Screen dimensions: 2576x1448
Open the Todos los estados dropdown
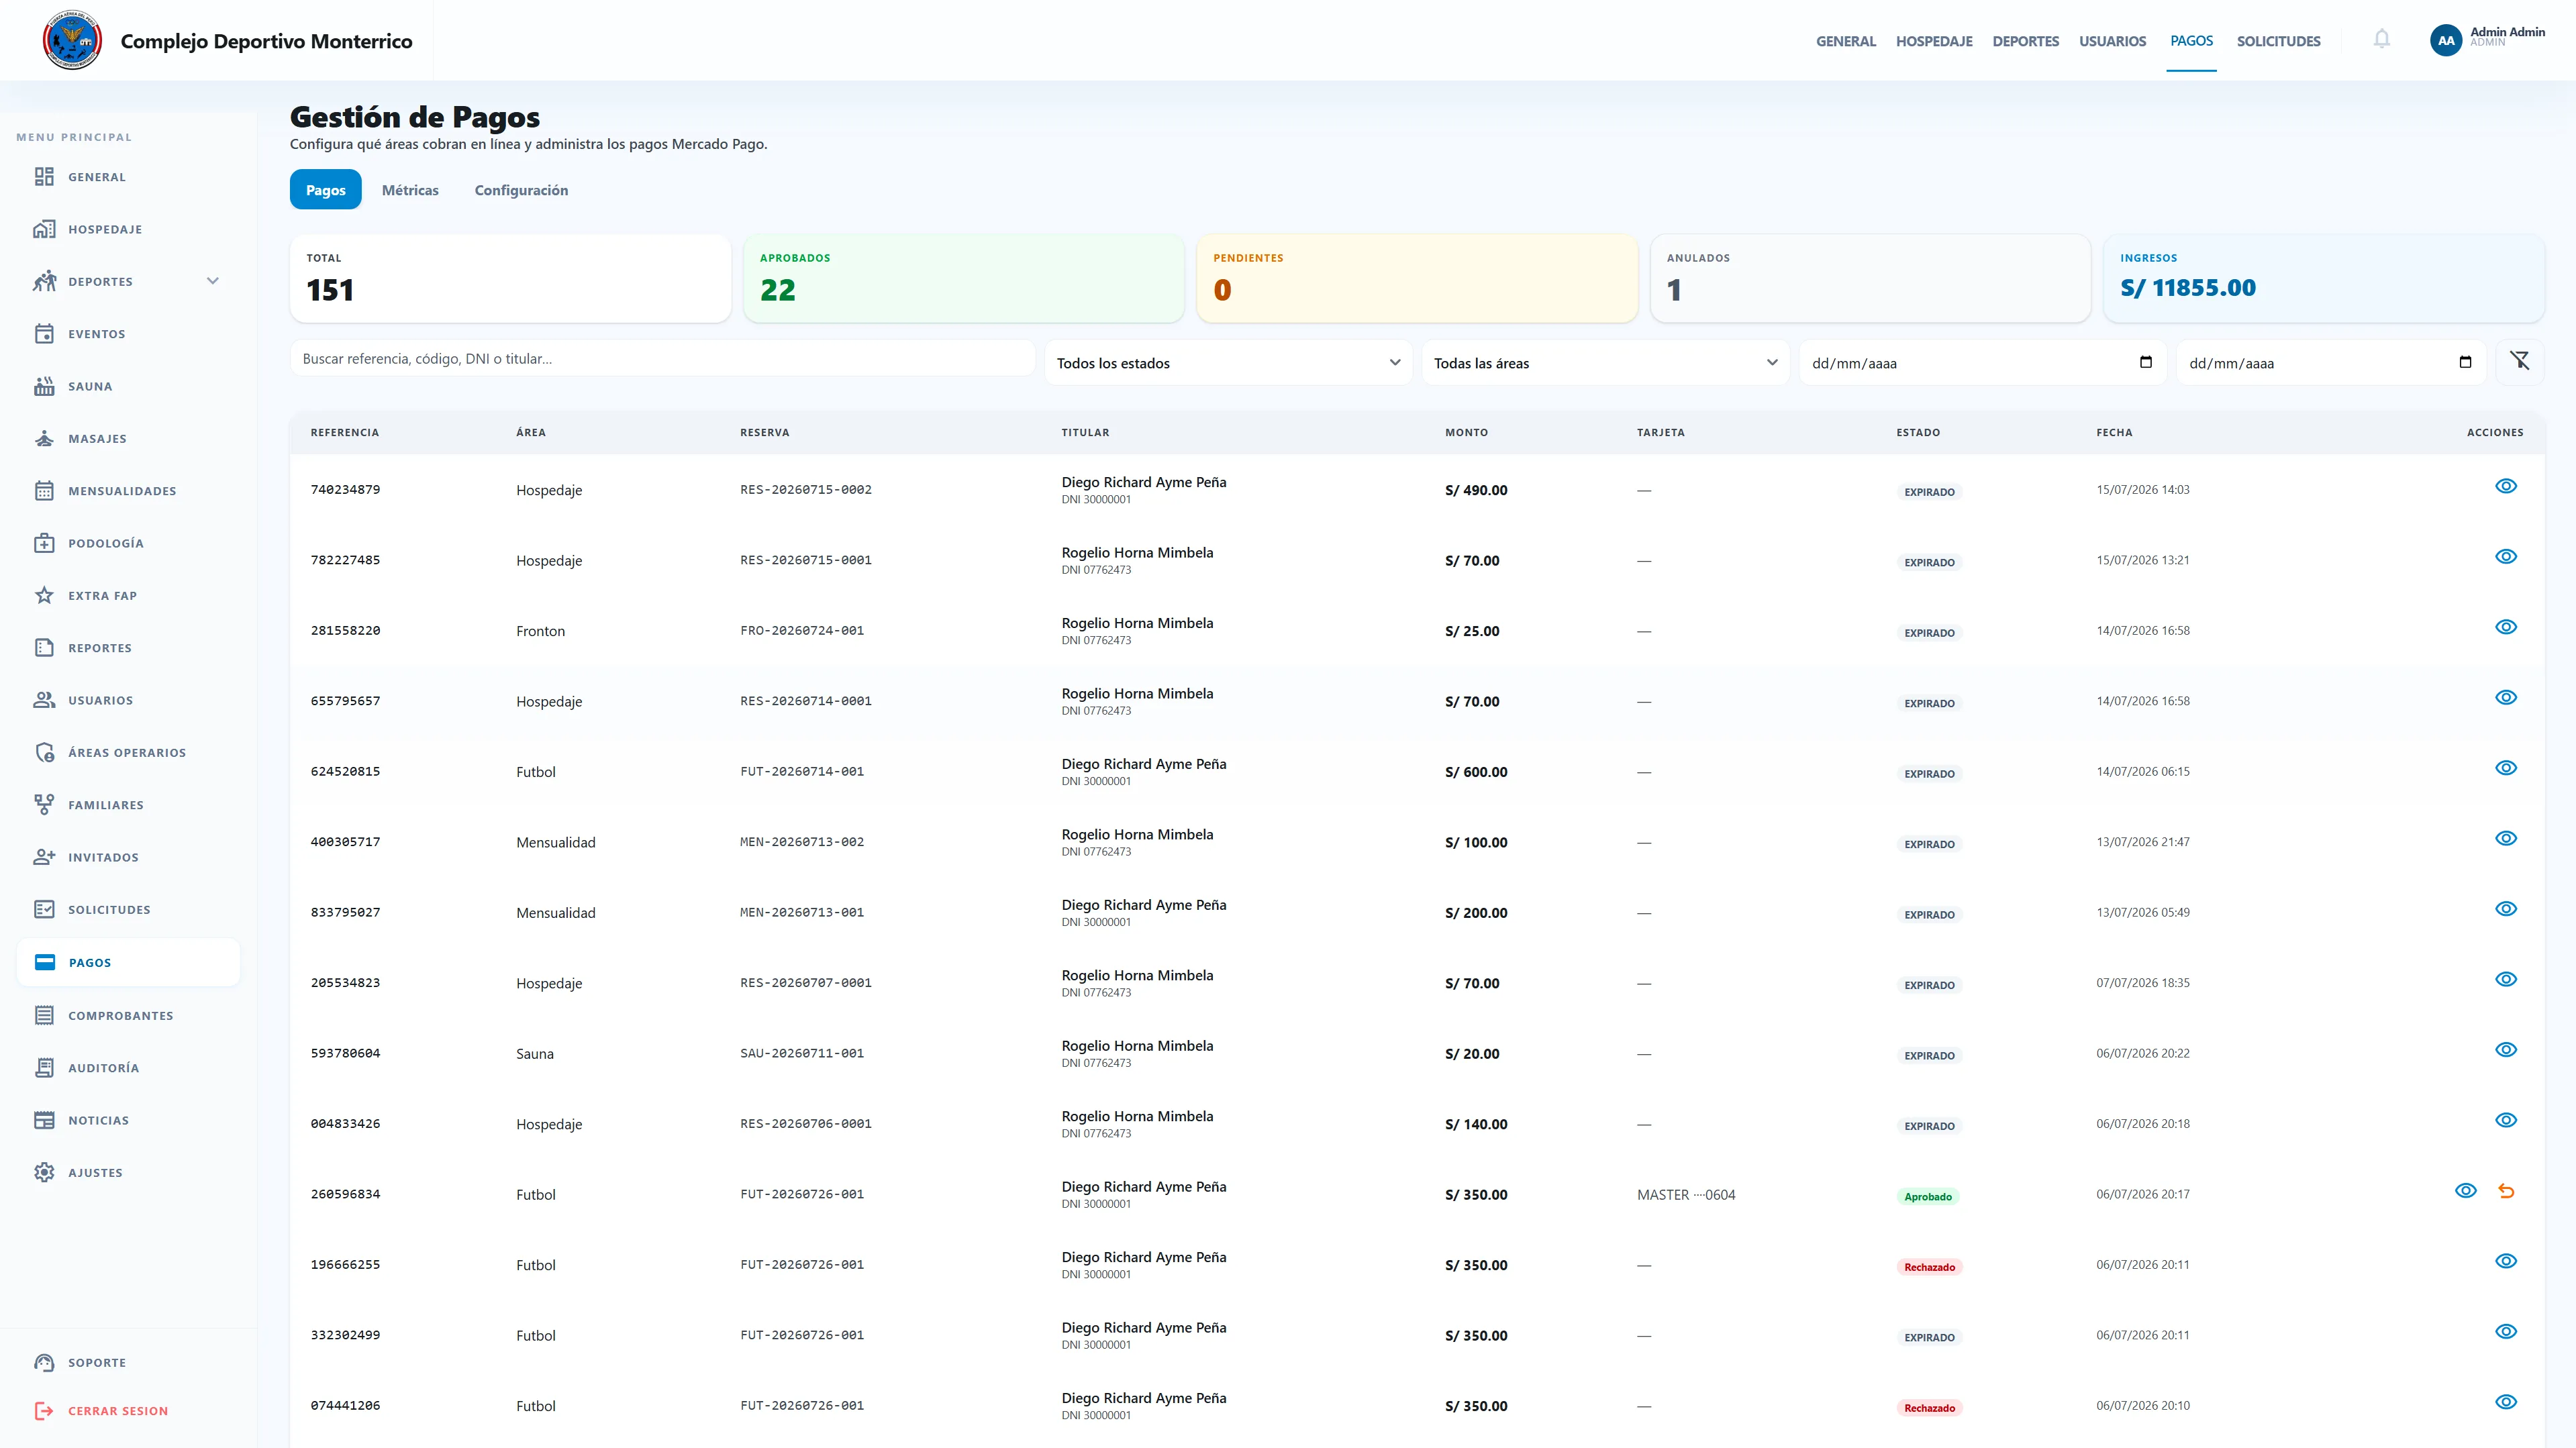(1228, 362)
